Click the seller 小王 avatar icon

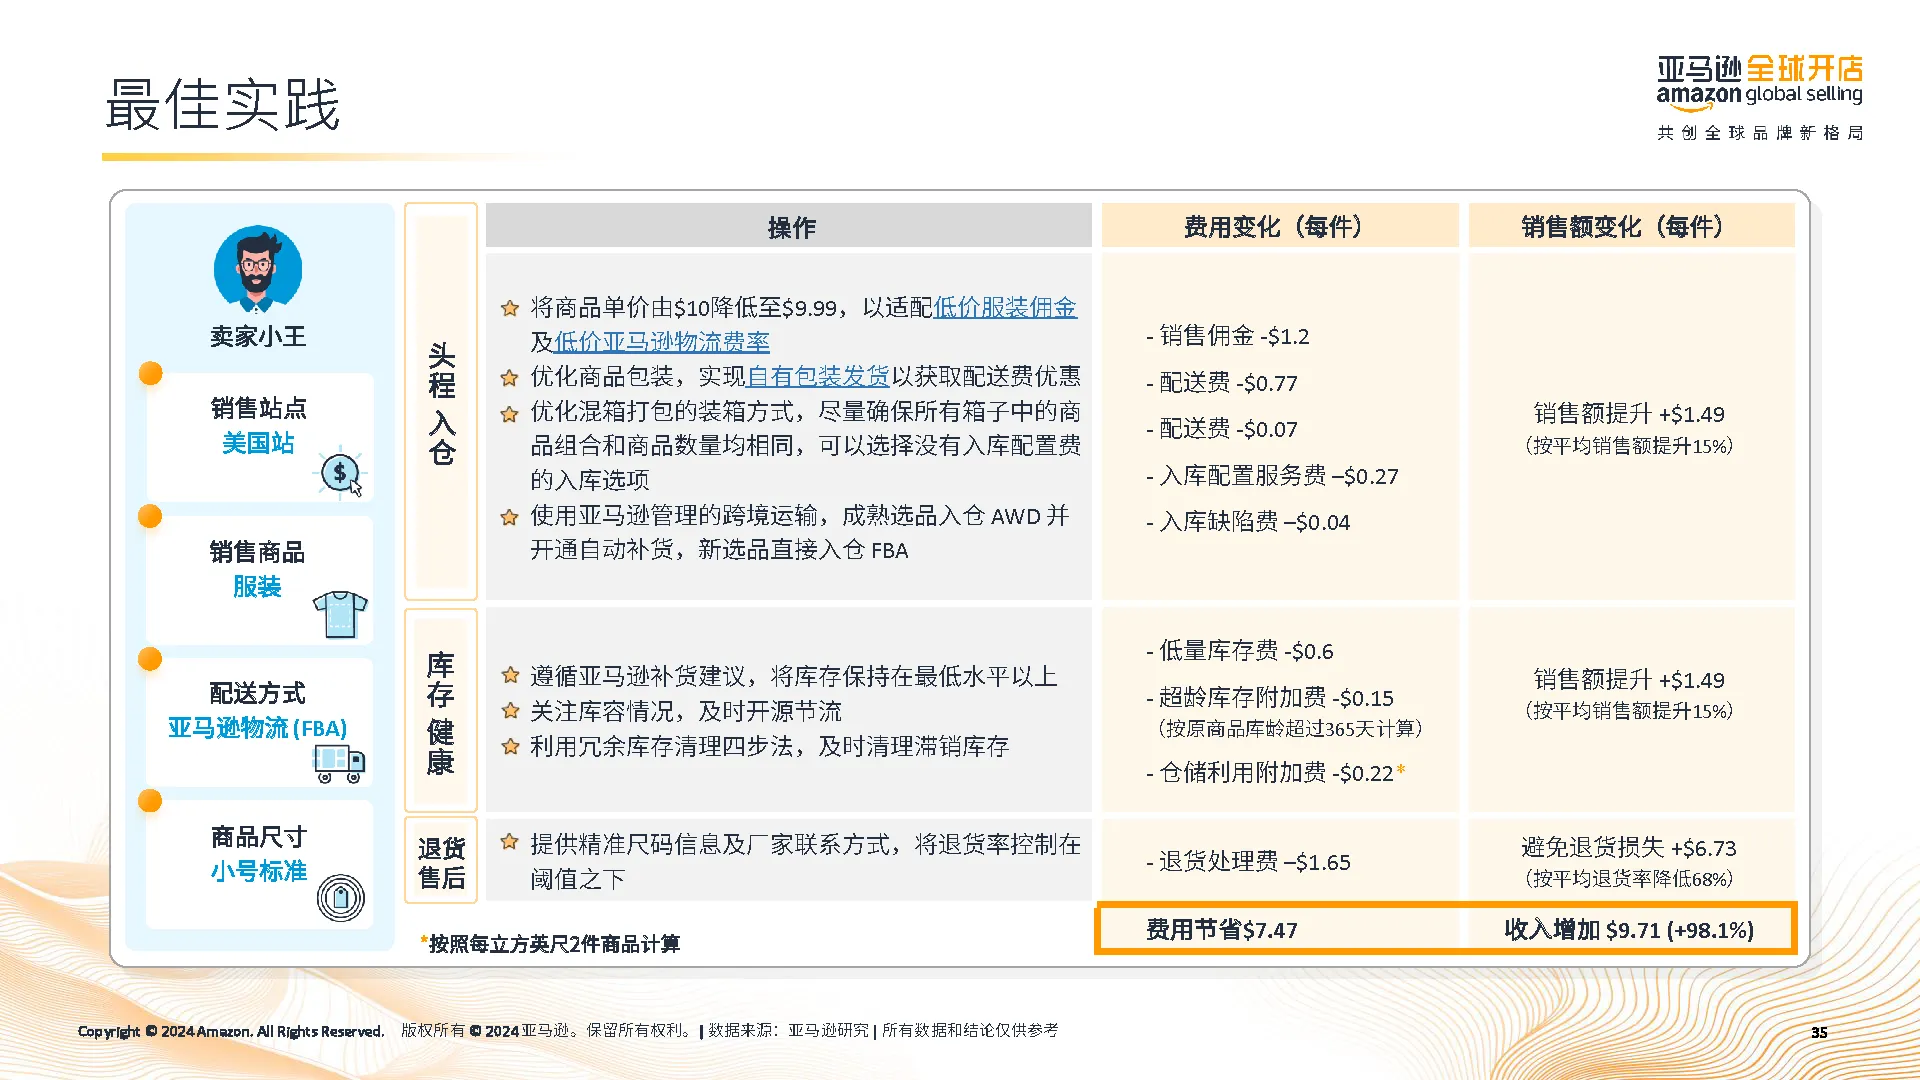click(x=258, y=270)
